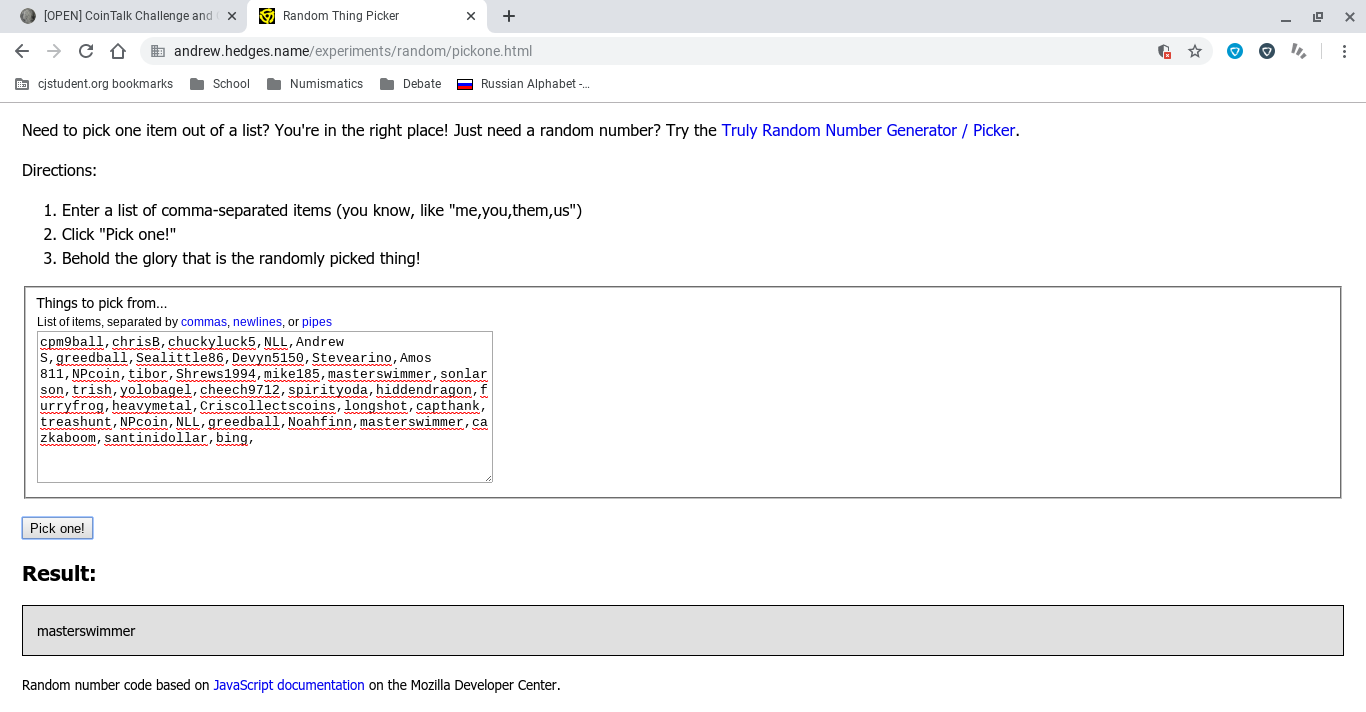Open the Debate bookmarks folder

(x=411, y=84)
